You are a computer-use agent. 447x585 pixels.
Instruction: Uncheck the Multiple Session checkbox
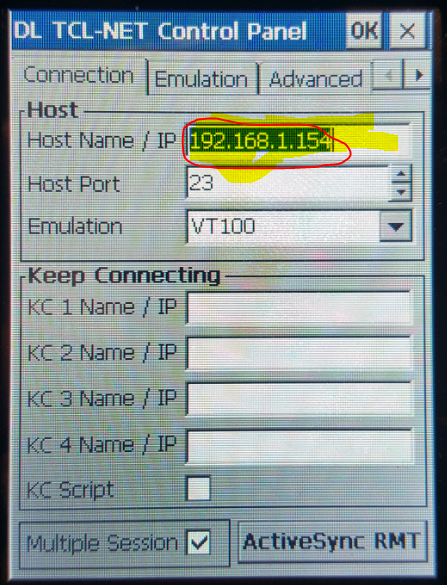pos(199,542)
